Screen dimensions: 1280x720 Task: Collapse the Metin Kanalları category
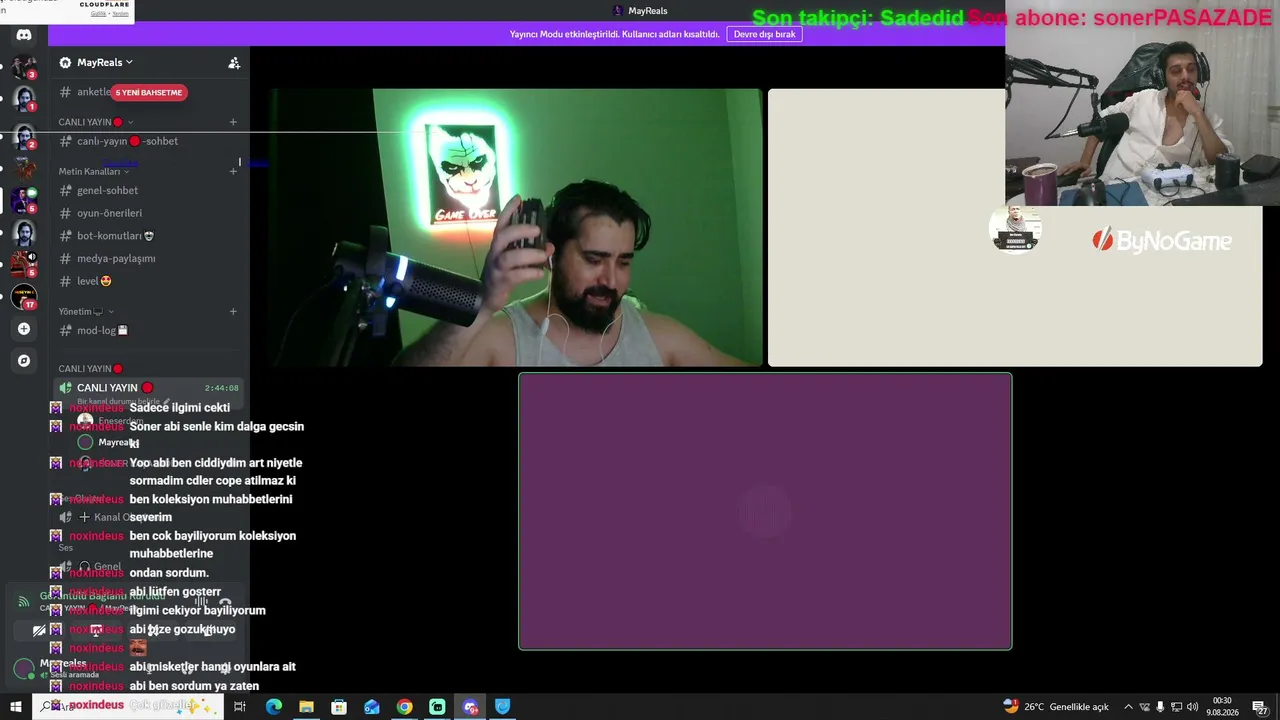coord(94,171)
